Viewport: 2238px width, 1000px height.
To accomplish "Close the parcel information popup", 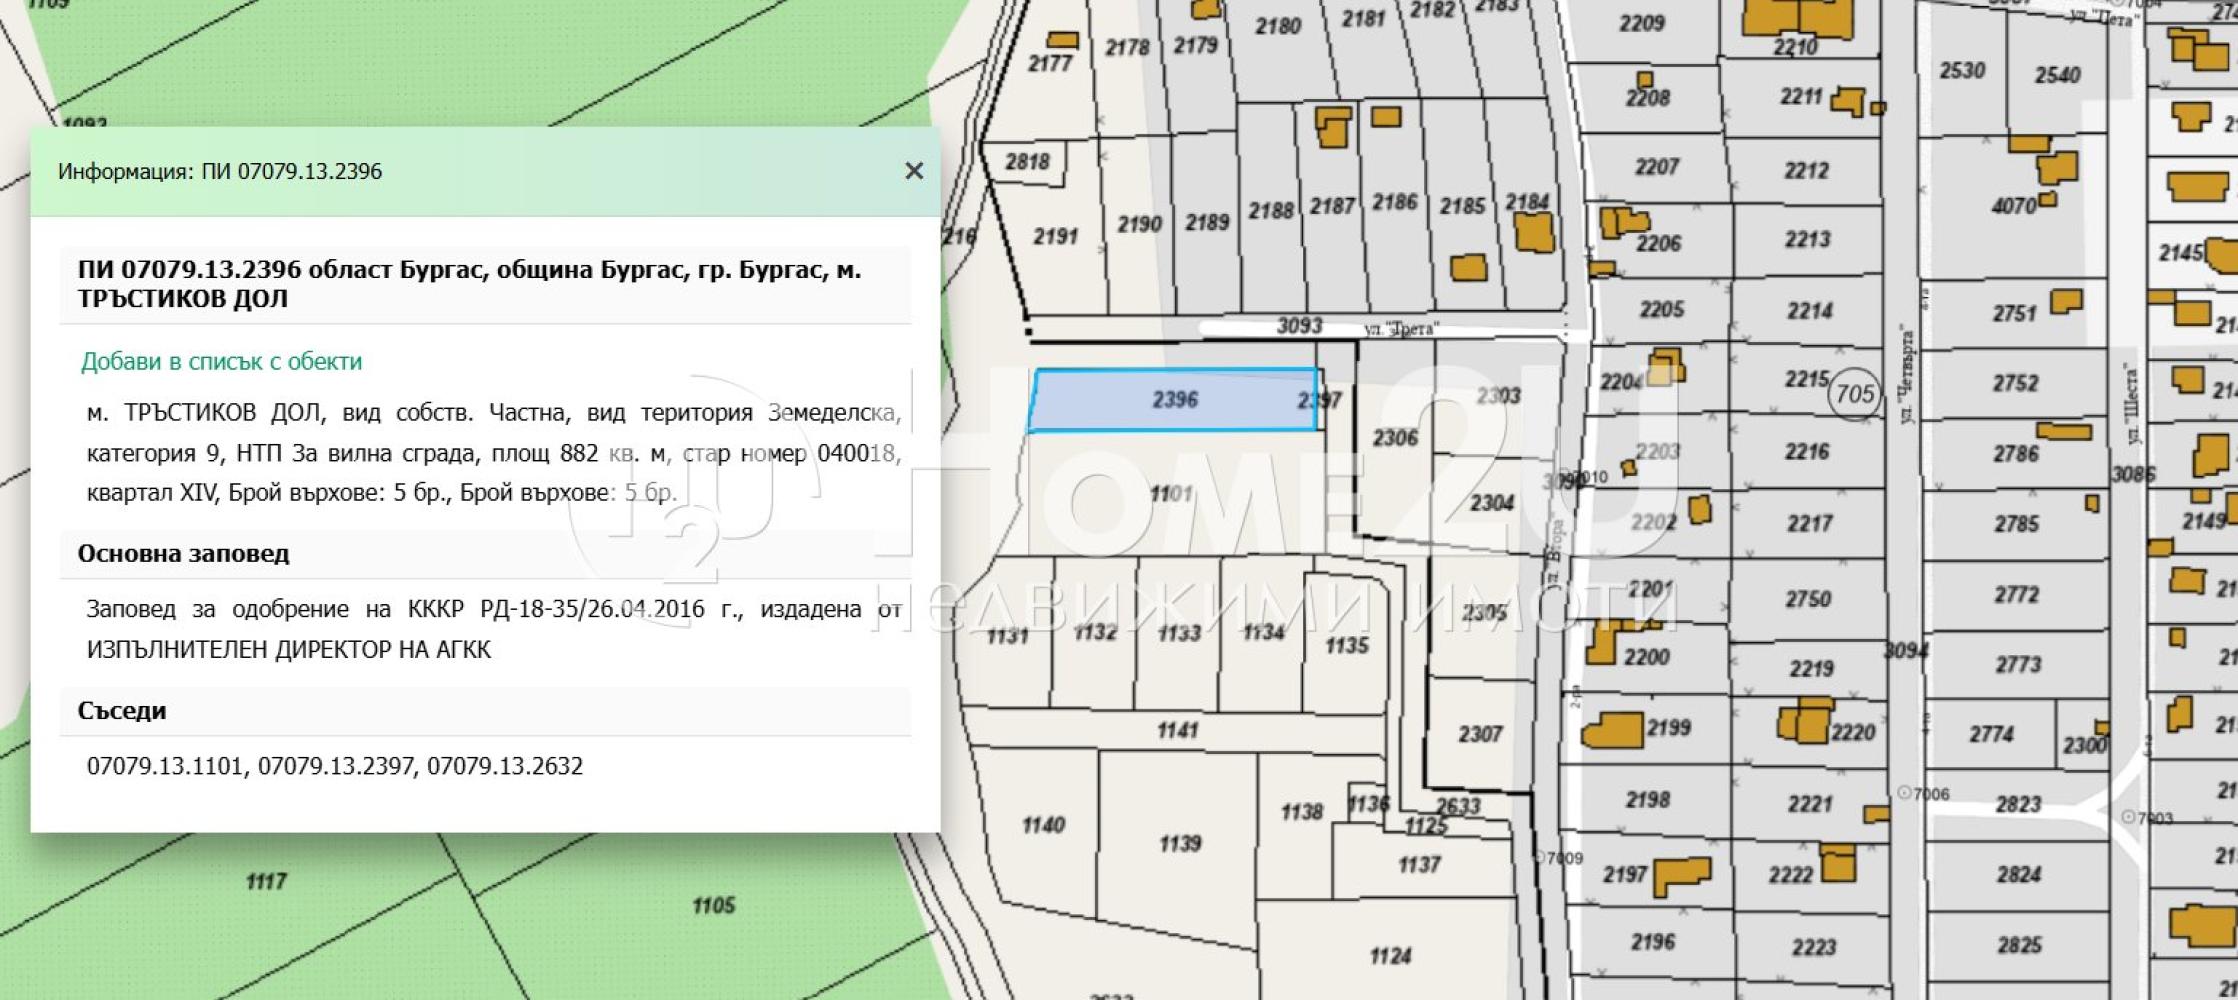I will click(x=913, y=171).
